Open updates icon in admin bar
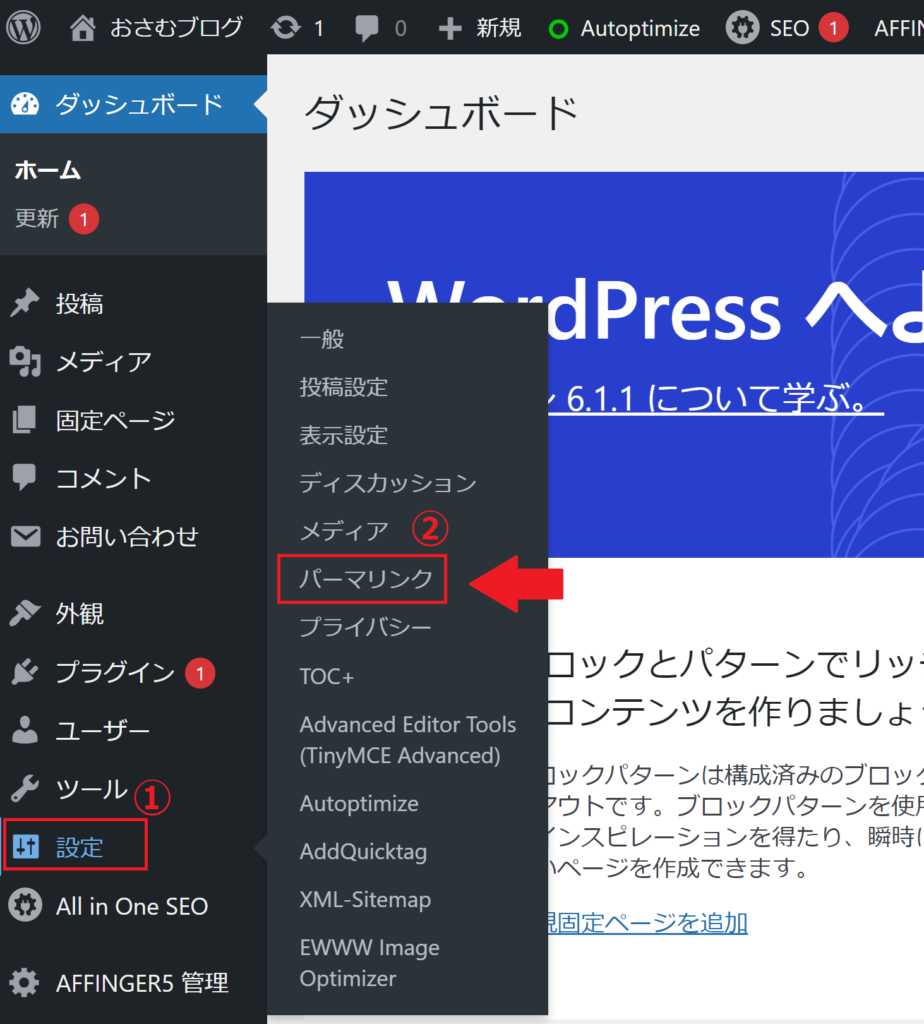The image size is (924, 1024). (x=286, y=28)
